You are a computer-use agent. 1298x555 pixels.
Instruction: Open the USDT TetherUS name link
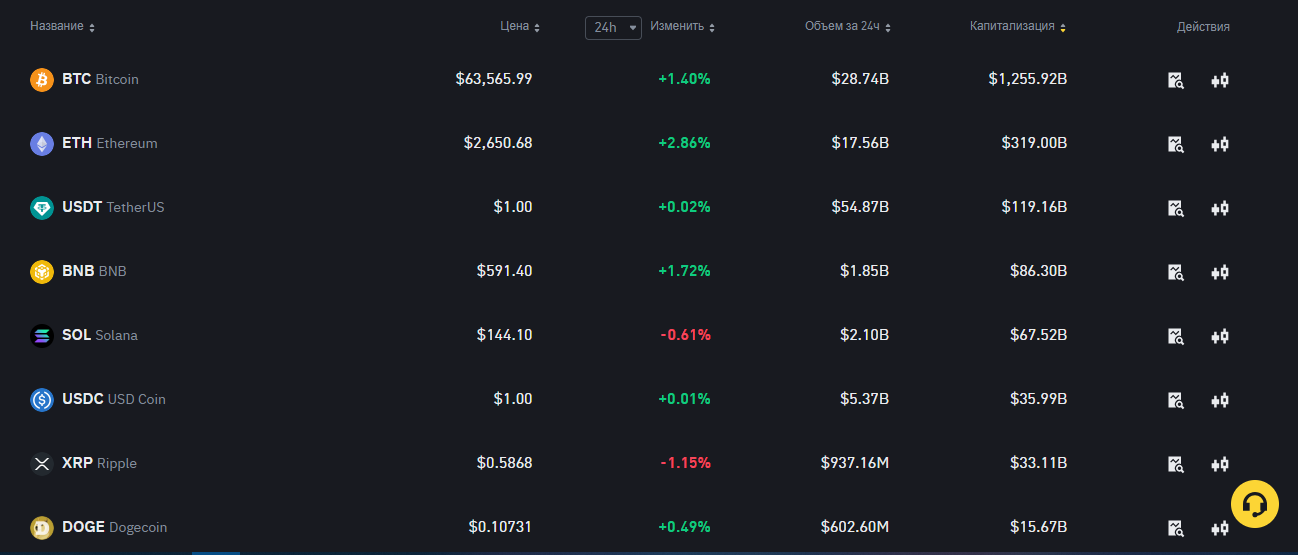113,207
